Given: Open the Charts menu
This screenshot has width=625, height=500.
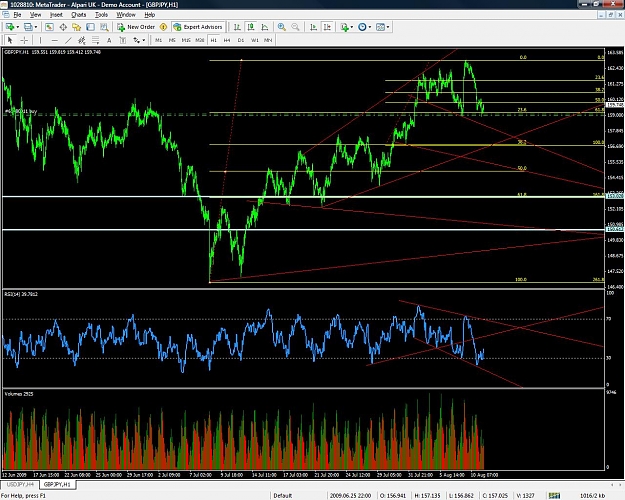Looking at the screenshot, I should (79, 15).
